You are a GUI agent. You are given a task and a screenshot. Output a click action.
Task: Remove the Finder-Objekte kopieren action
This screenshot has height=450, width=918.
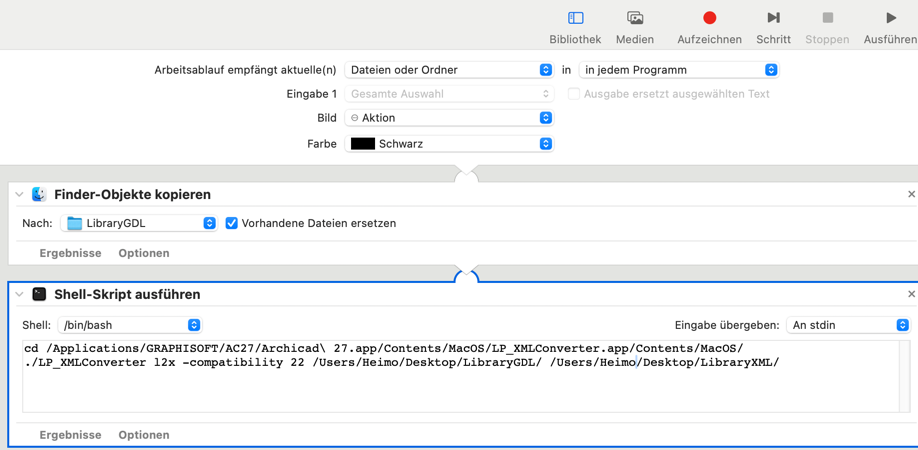point(911,194)
